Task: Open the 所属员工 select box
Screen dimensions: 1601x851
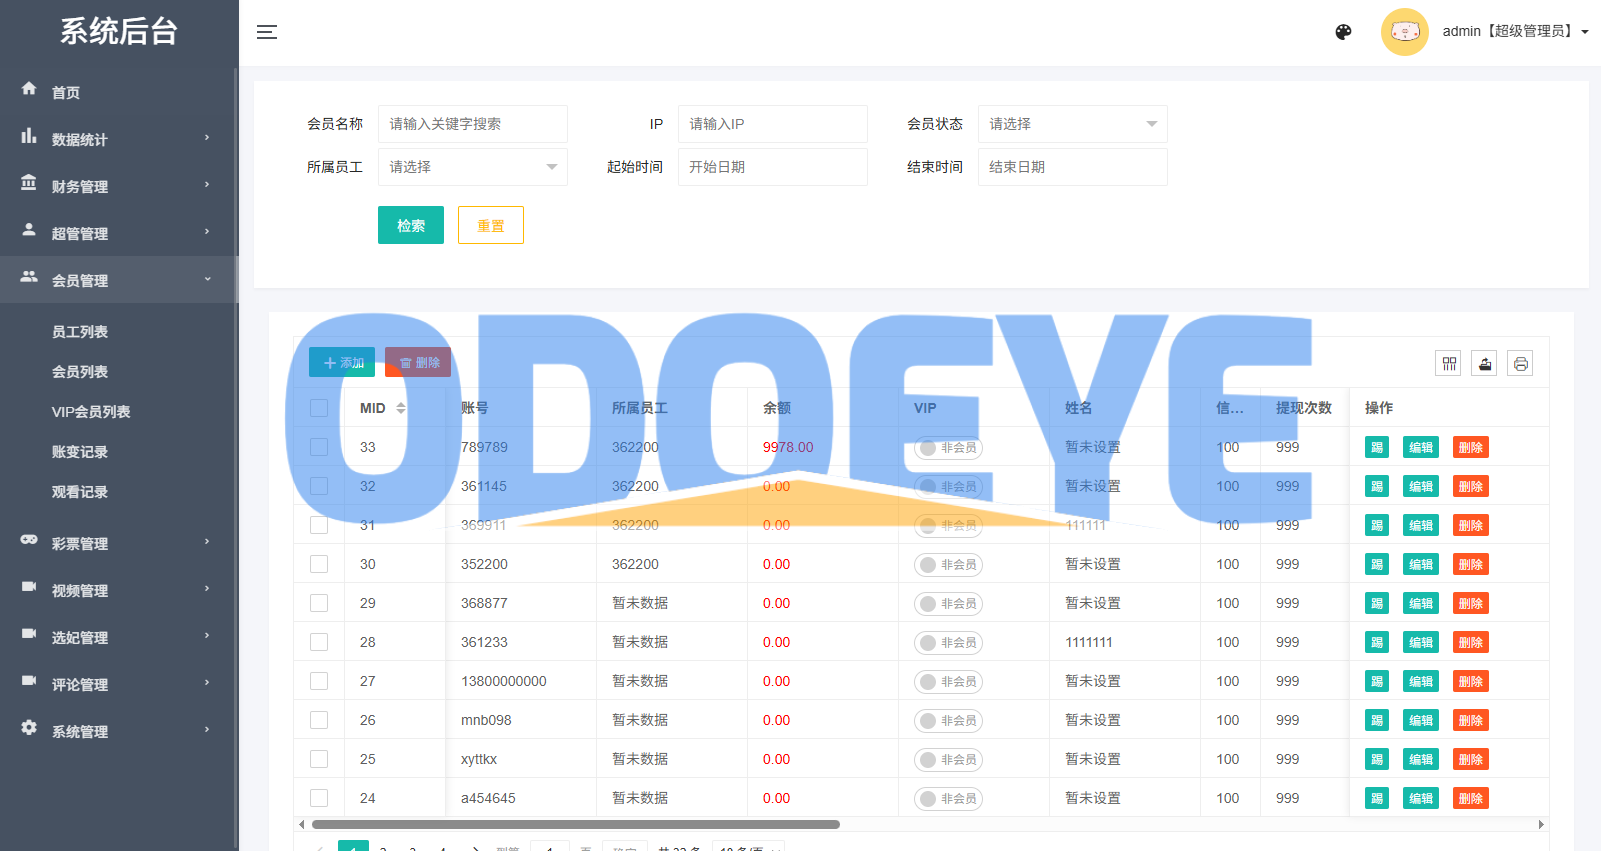Action: (x=472, y=167)
